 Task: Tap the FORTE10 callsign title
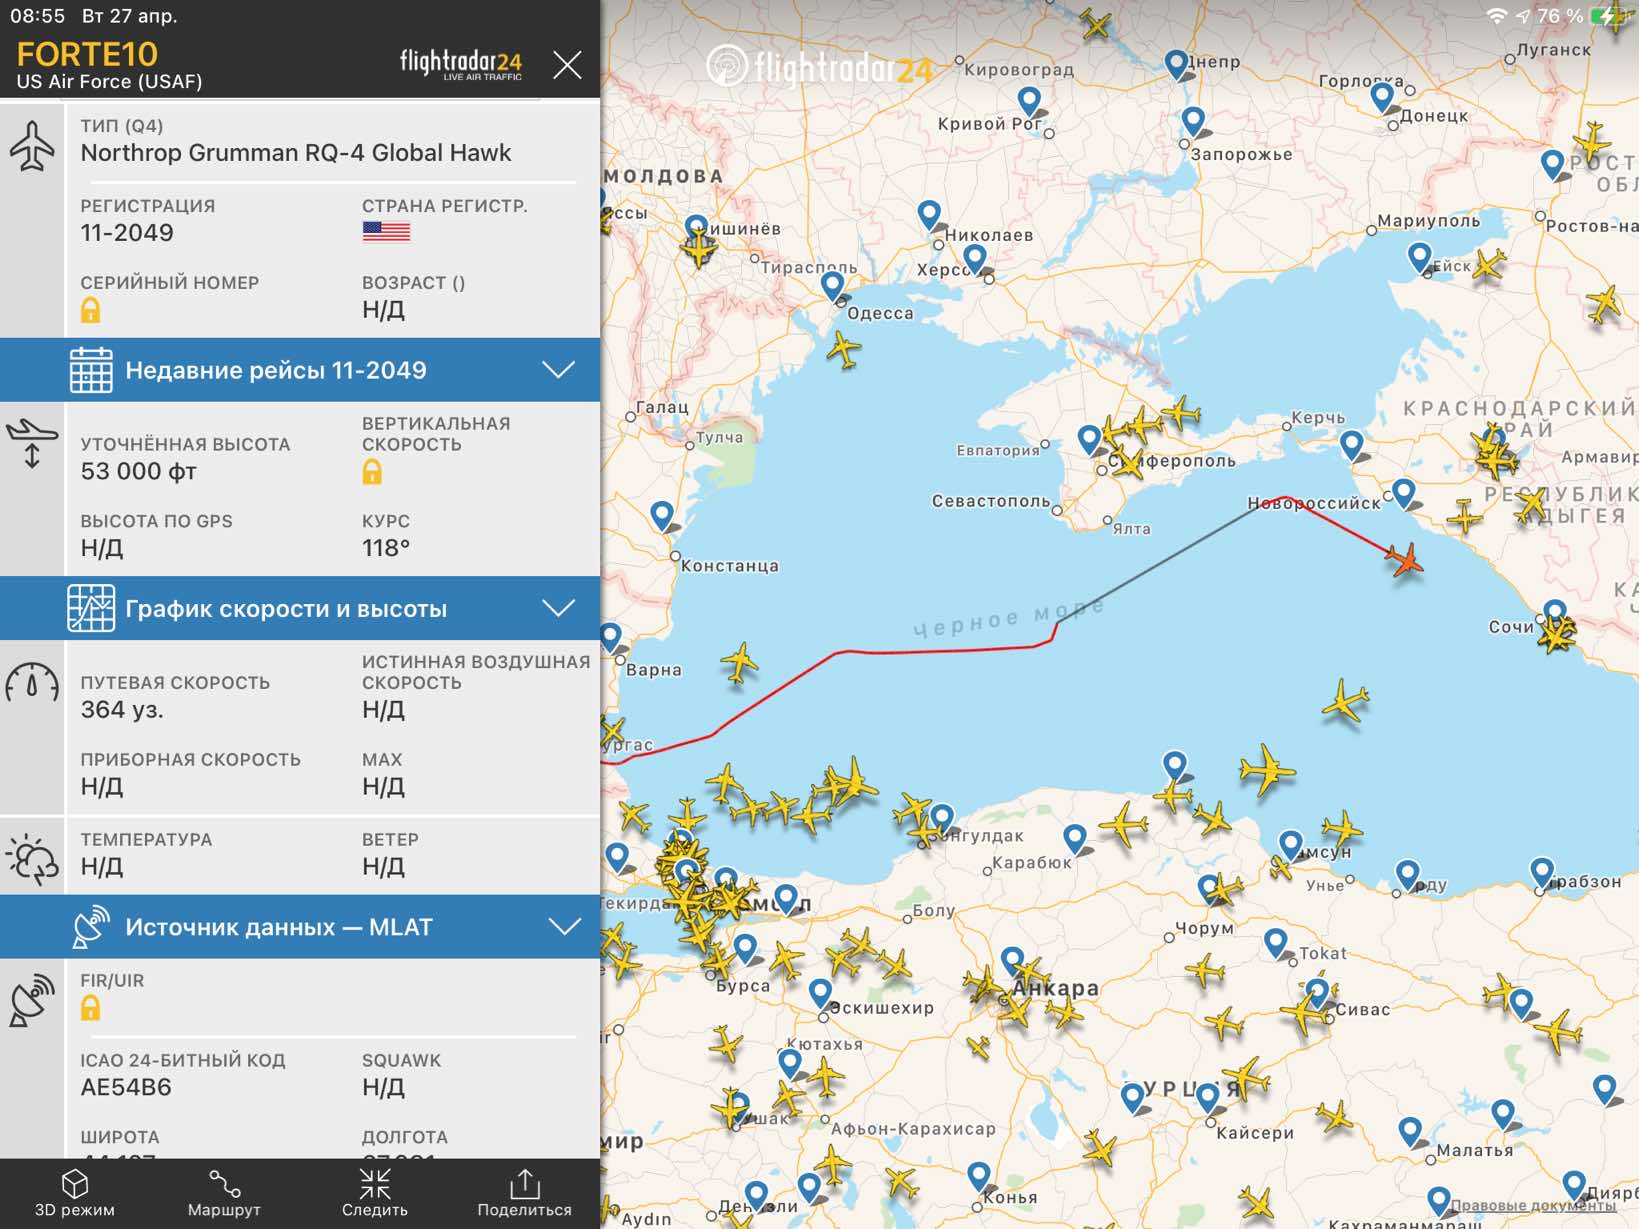coord(87,54)
